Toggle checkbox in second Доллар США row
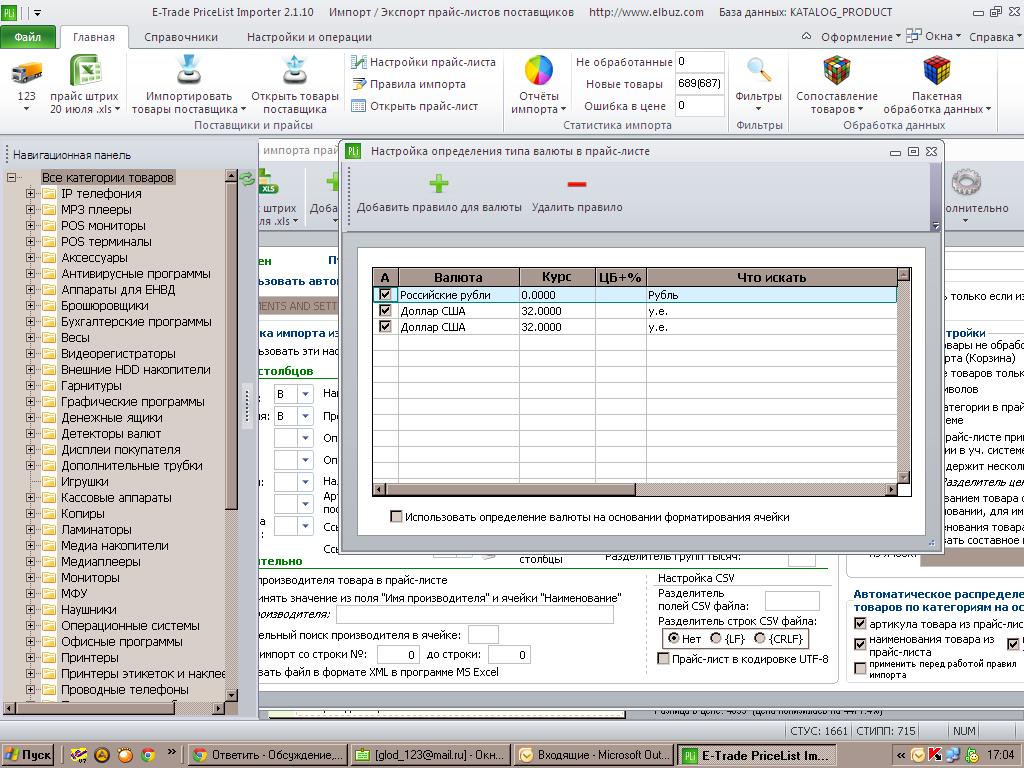 click(385, 327)
